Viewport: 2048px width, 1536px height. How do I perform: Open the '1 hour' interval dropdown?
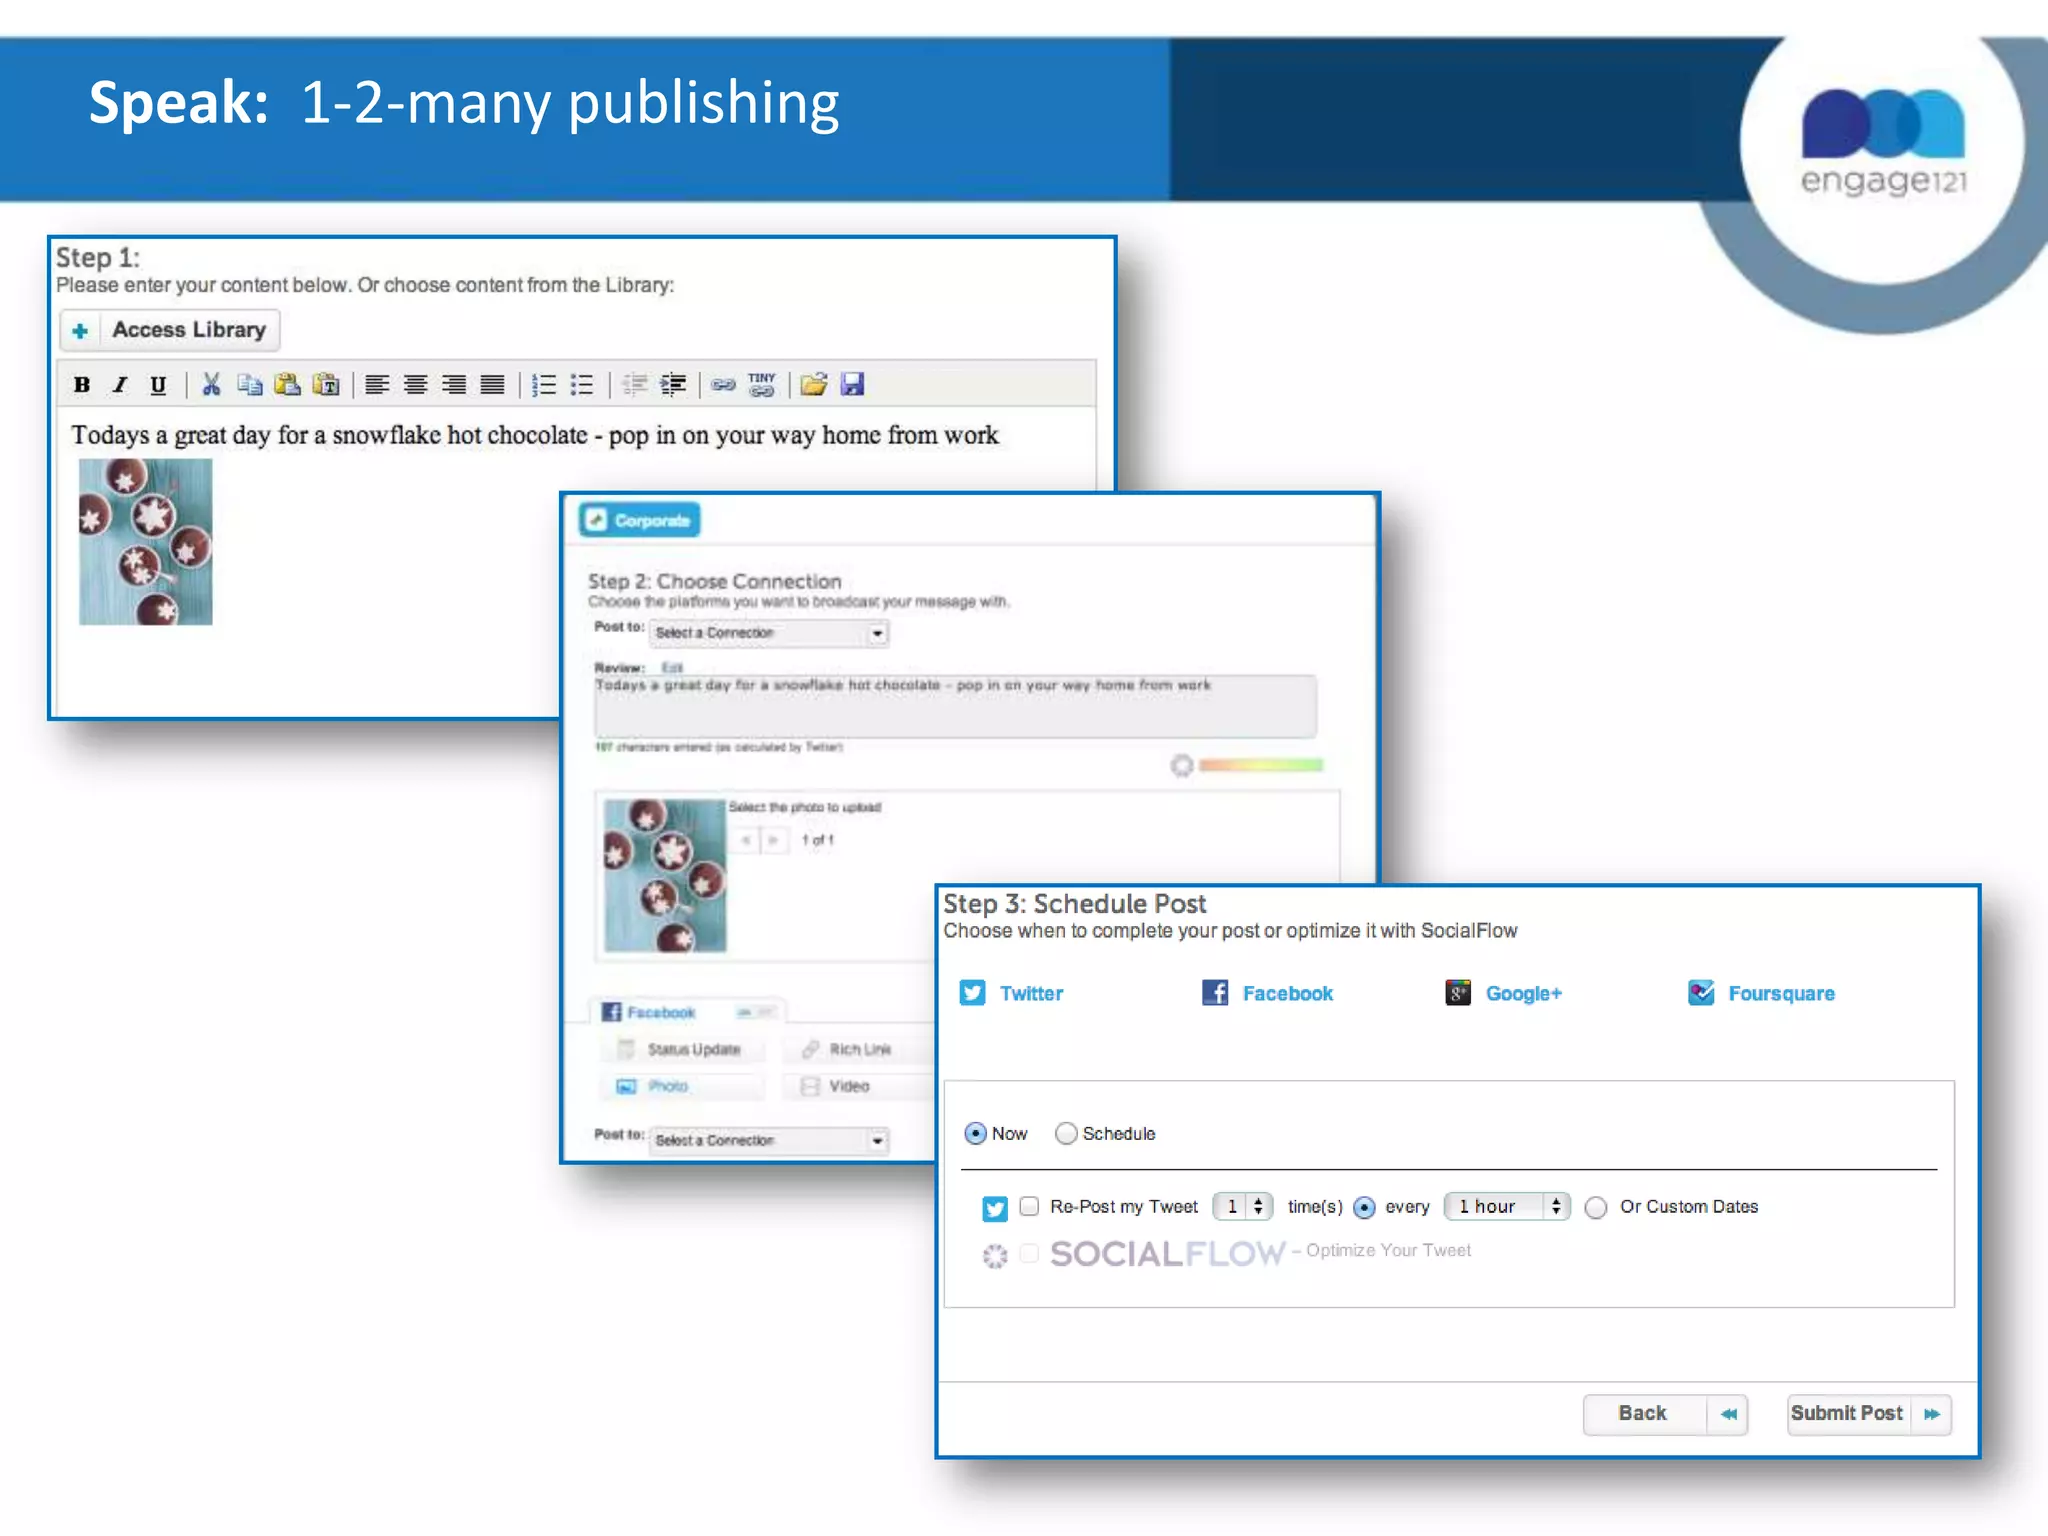coord(1507,1206)
